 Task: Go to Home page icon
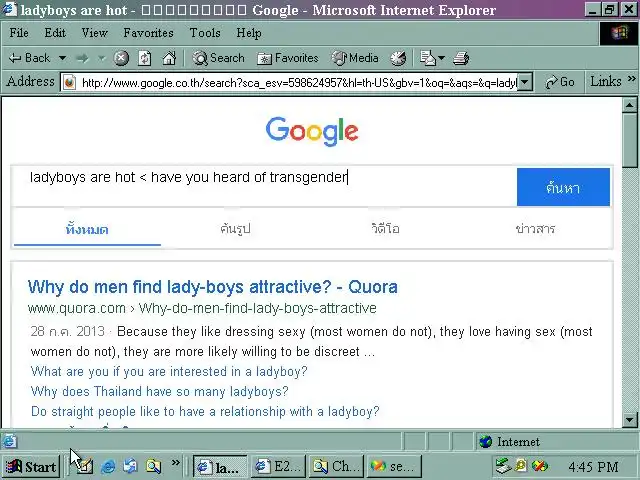point(169,58)
